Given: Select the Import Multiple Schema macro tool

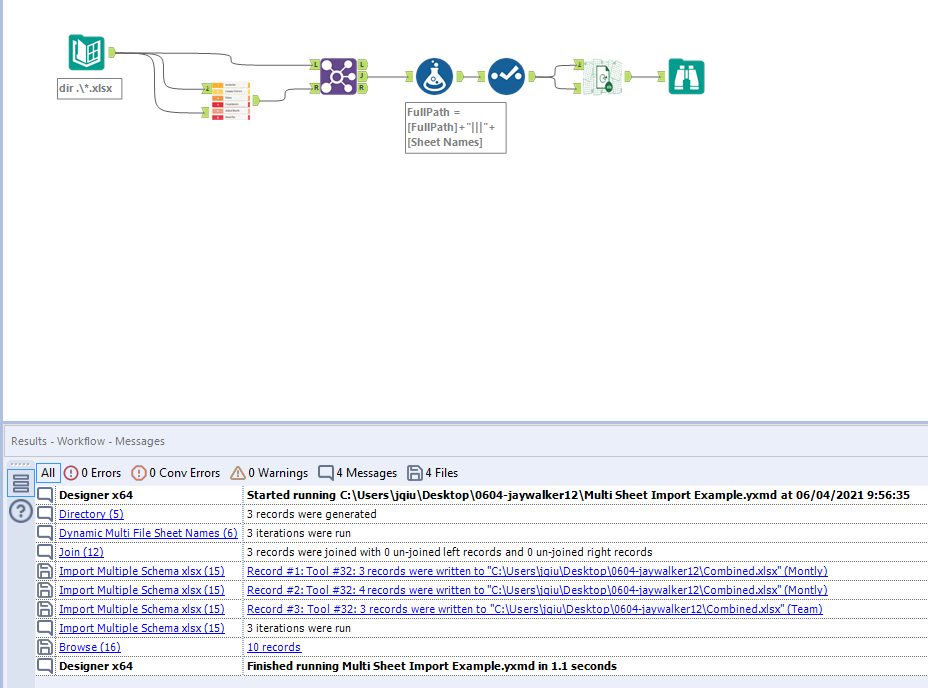Looking at the screenshot, I should point(602,76).
